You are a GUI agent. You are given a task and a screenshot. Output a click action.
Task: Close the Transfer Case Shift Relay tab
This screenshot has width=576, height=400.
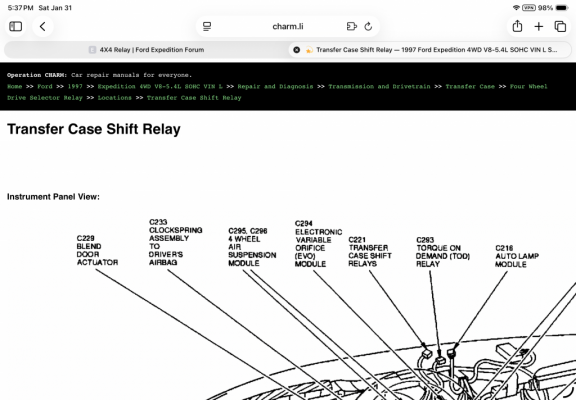(296, 50)
